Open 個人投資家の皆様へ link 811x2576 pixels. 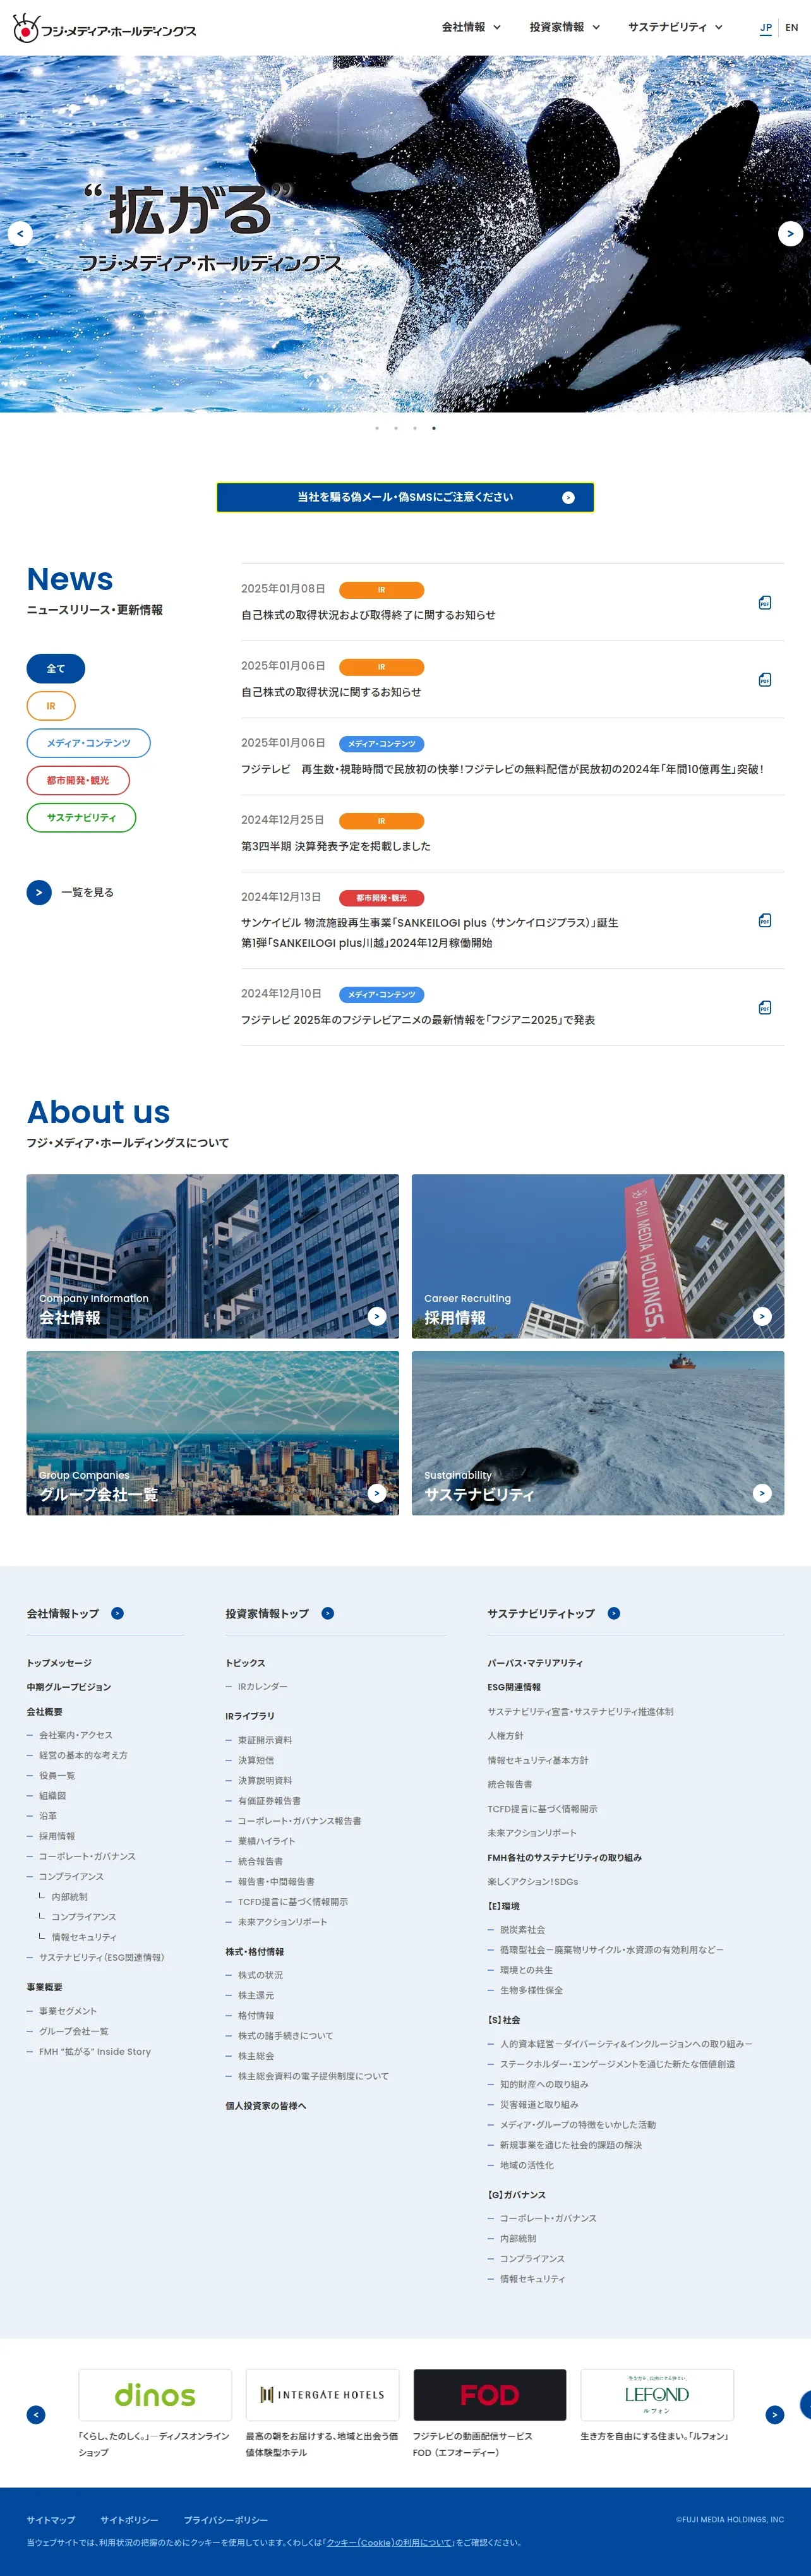pos(266,2105)
